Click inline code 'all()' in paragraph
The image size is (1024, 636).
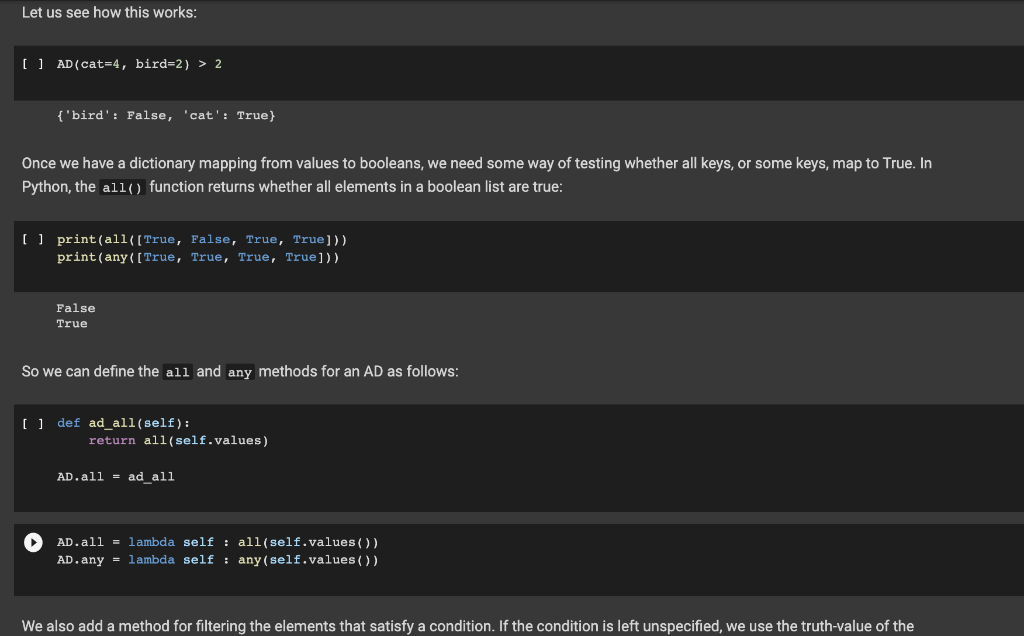tap(122, 187)
